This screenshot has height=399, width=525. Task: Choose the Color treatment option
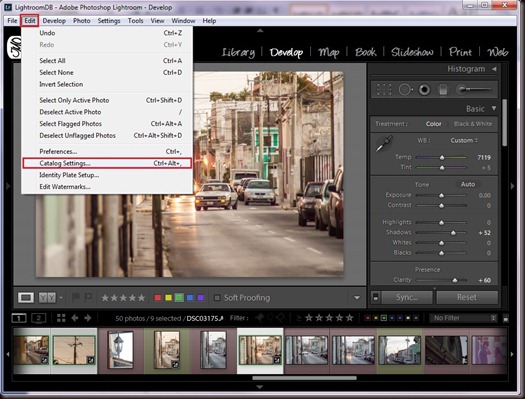[434, 124]
